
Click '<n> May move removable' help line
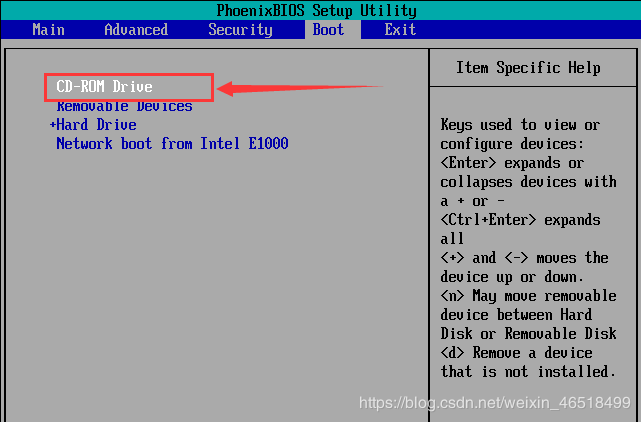(528, 296)
